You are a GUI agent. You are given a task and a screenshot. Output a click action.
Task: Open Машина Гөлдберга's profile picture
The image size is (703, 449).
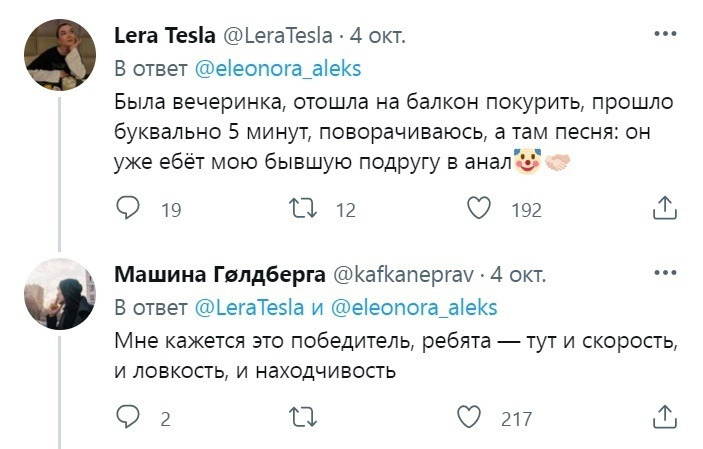pos(60,292)
